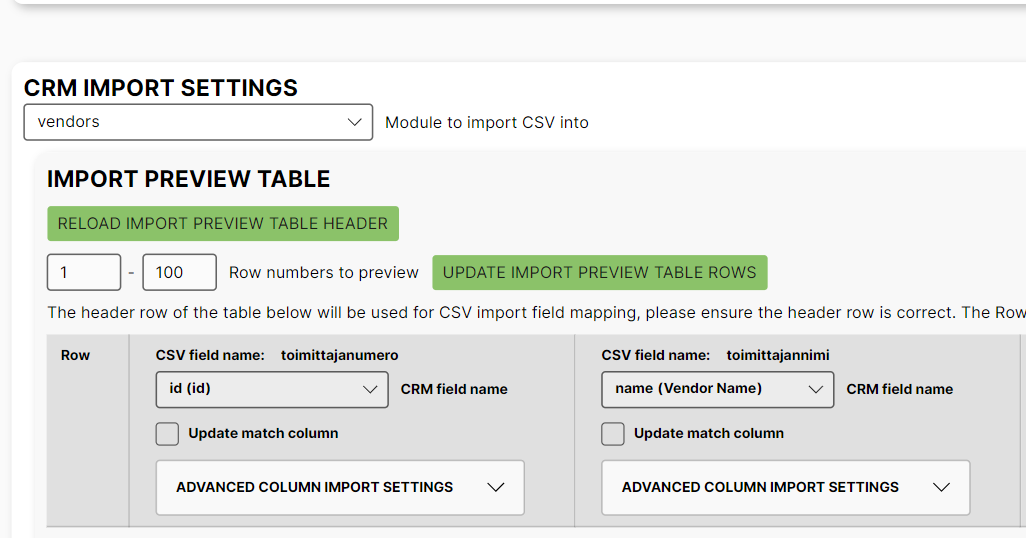Tick Update match column checkbox for toimittajannimi
The width and height of the screenshot is (1026, 538).
coord(613,434)
